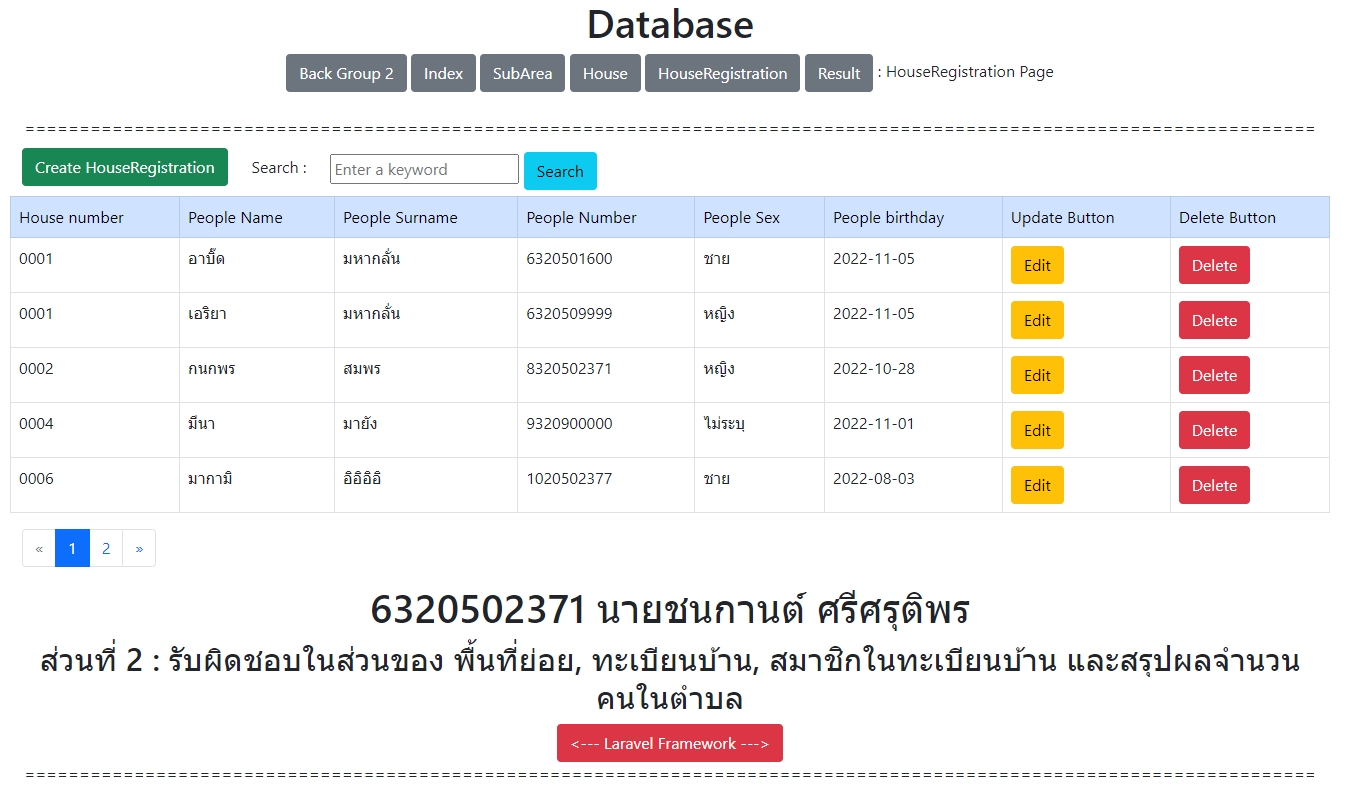Click the Search : label
The width and height of the screenshot is (1364, 810).
279,168
